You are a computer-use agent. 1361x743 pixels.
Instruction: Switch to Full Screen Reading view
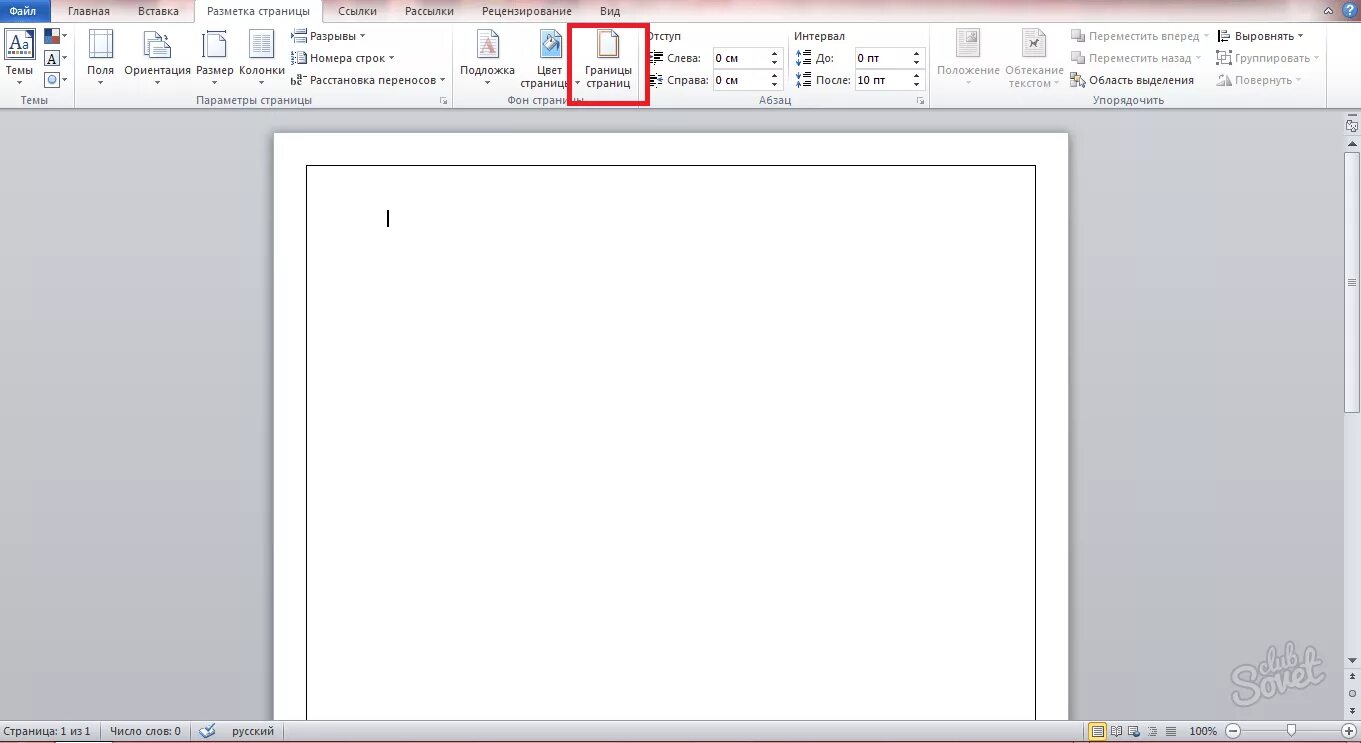[1116, 731]
